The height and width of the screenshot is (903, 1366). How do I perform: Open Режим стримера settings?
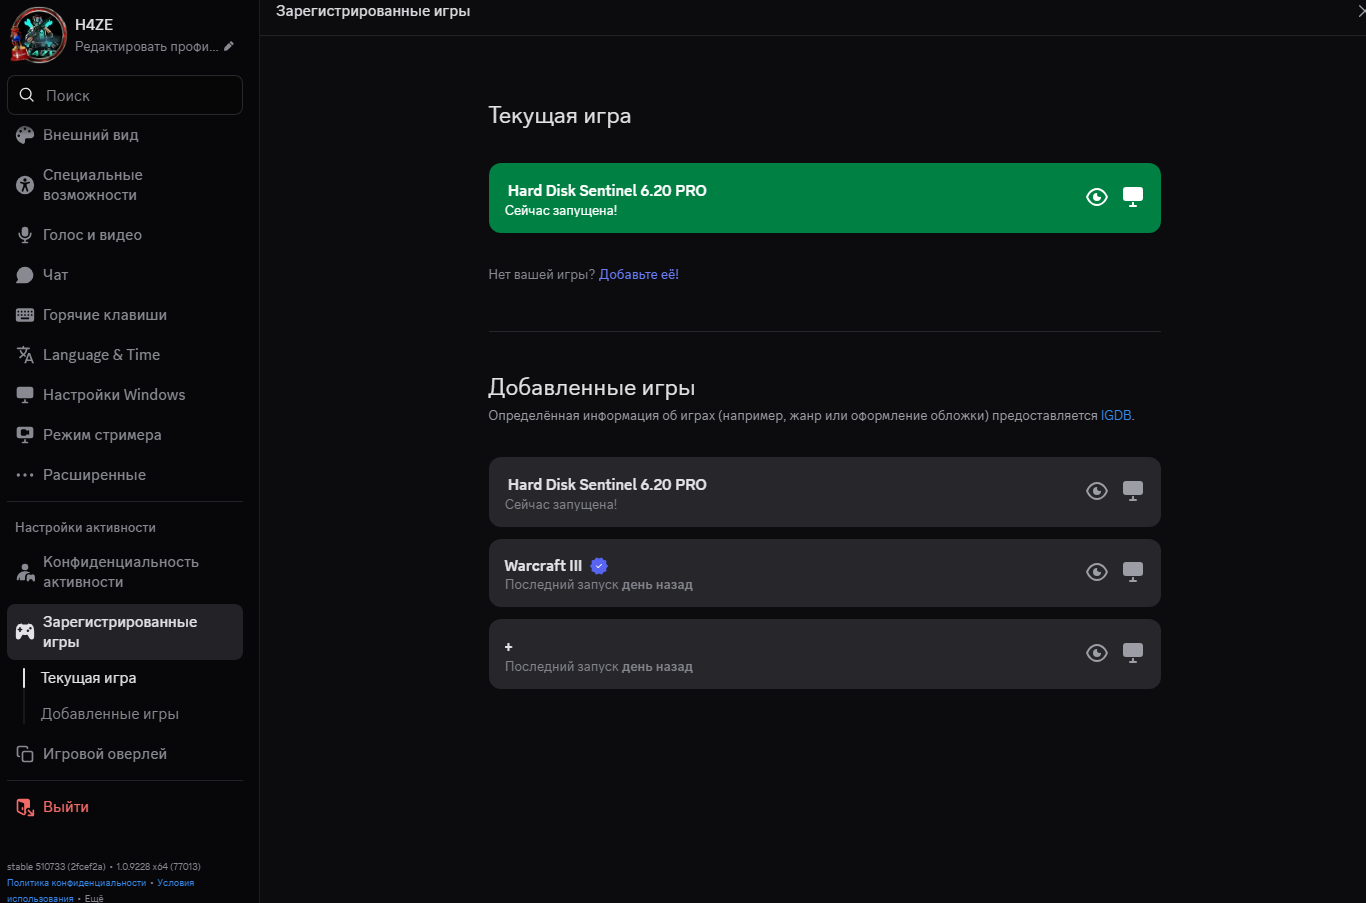coord(102,435)
